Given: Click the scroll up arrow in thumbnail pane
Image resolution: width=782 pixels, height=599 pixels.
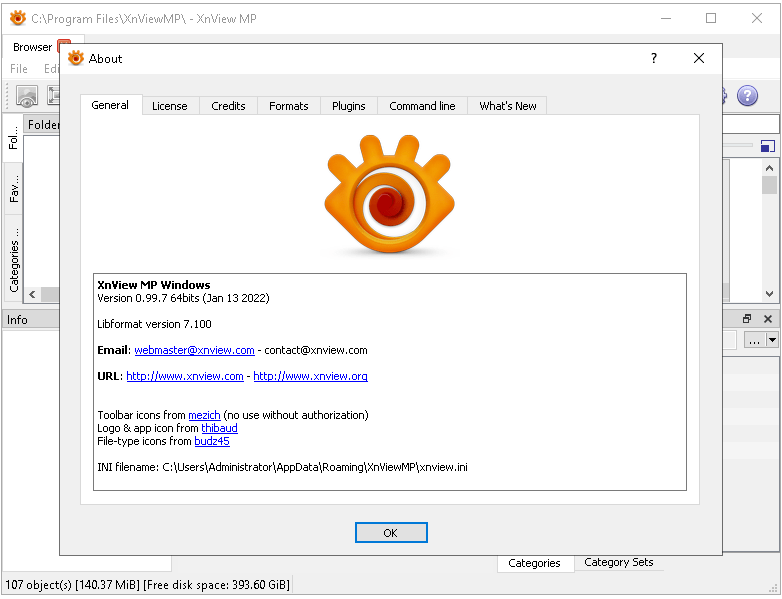Looking at the screenshot, I should tap(770, 169).
